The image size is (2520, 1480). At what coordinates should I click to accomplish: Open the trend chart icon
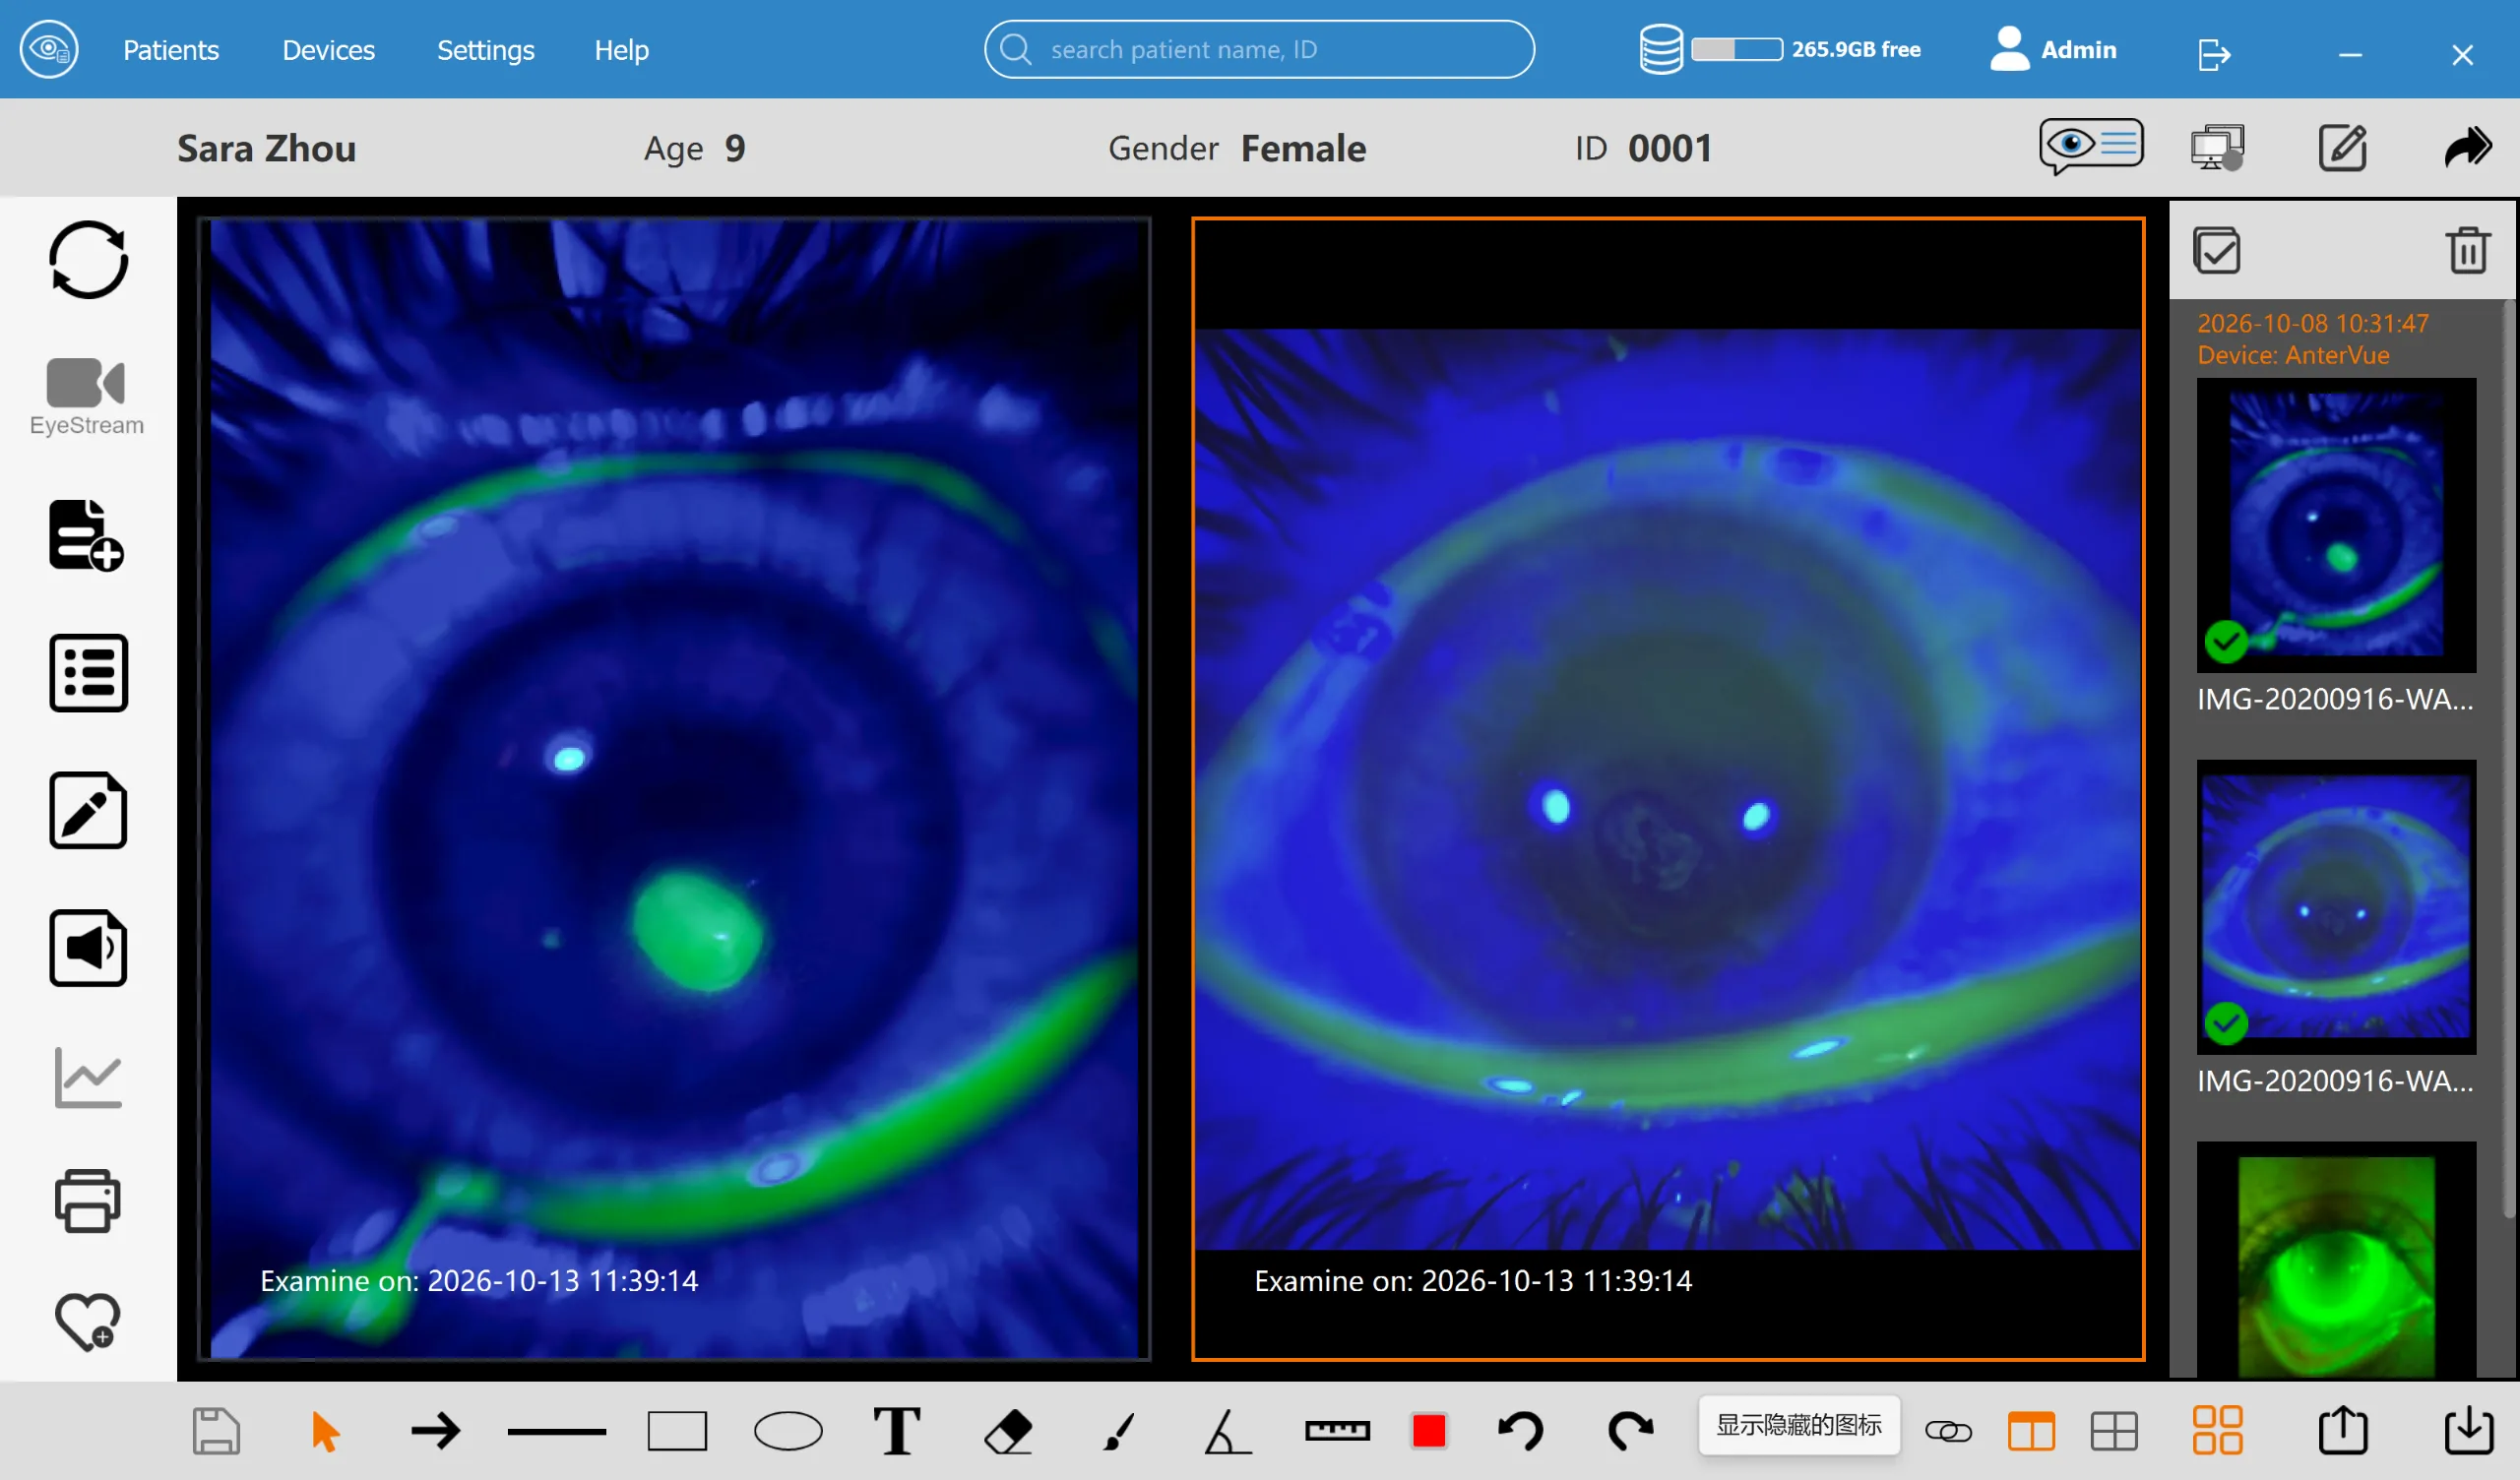click(x=88, y=1077)
